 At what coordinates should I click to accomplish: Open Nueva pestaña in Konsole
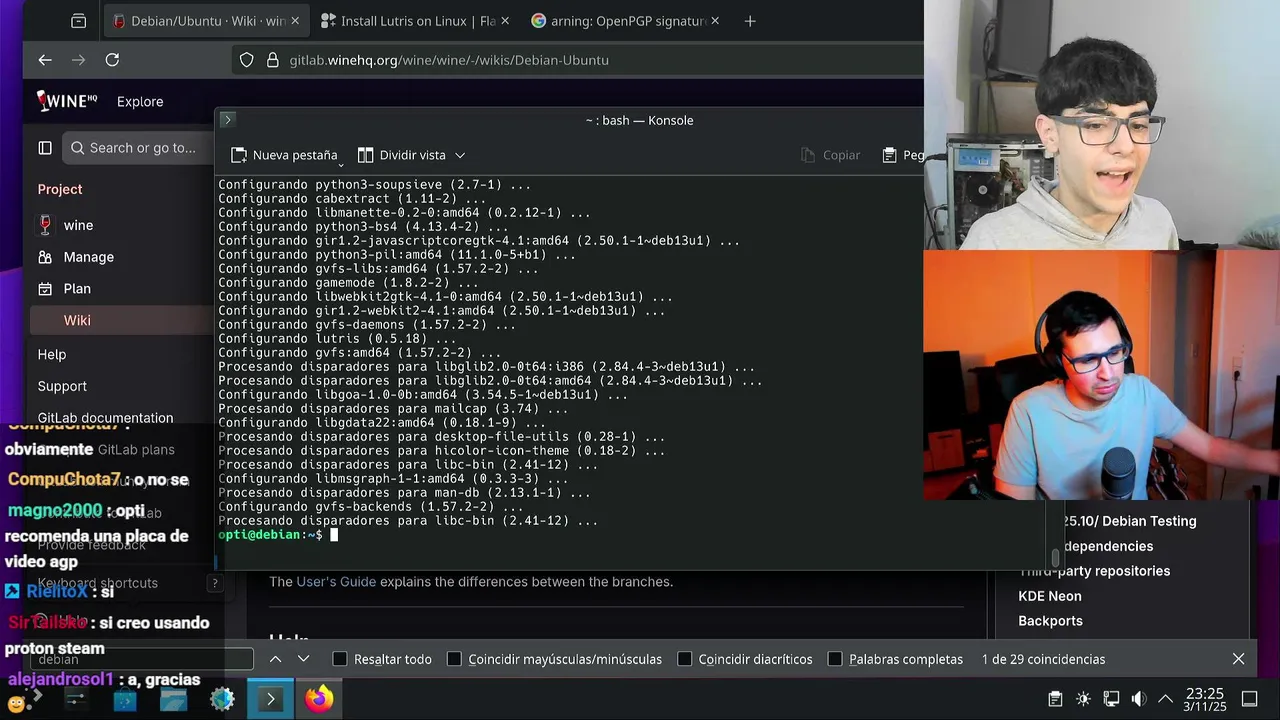click(x=284, y=155)
